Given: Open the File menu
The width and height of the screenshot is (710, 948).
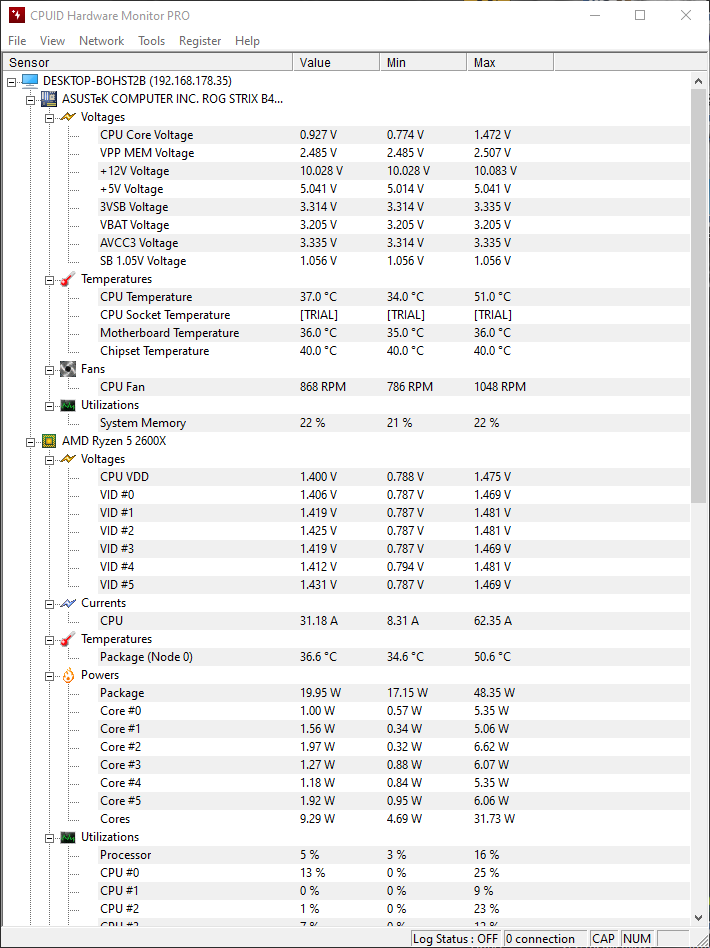Looking at the screenshot, I should point(17,41).
